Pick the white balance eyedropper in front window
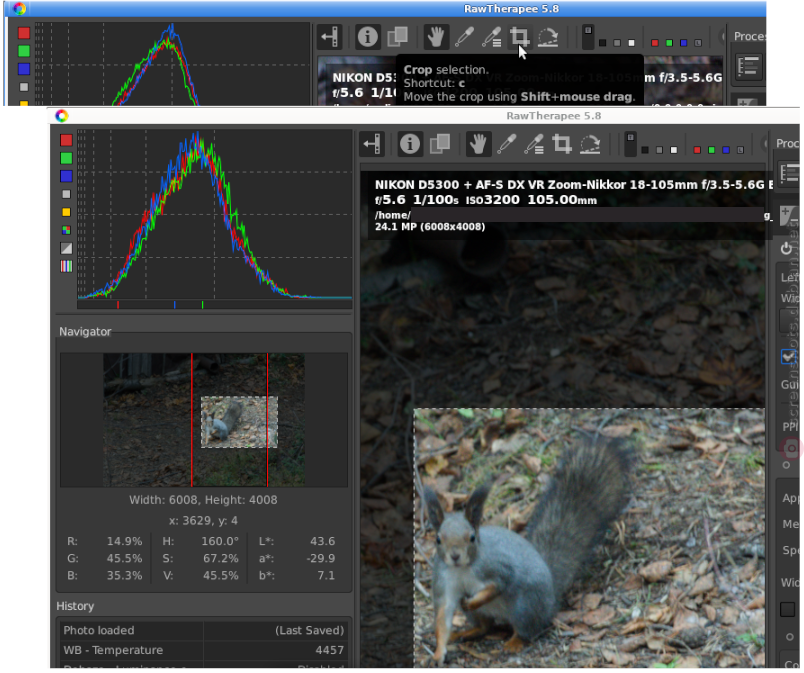Viewport: 804px width, 673px height. pos(506,144)
